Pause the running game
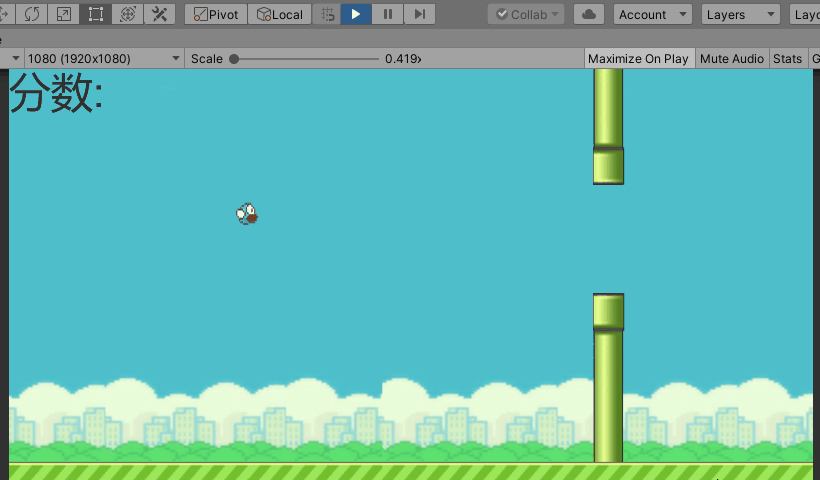The image size is (820, 480). pyautogui.click(x=388, y=14)
